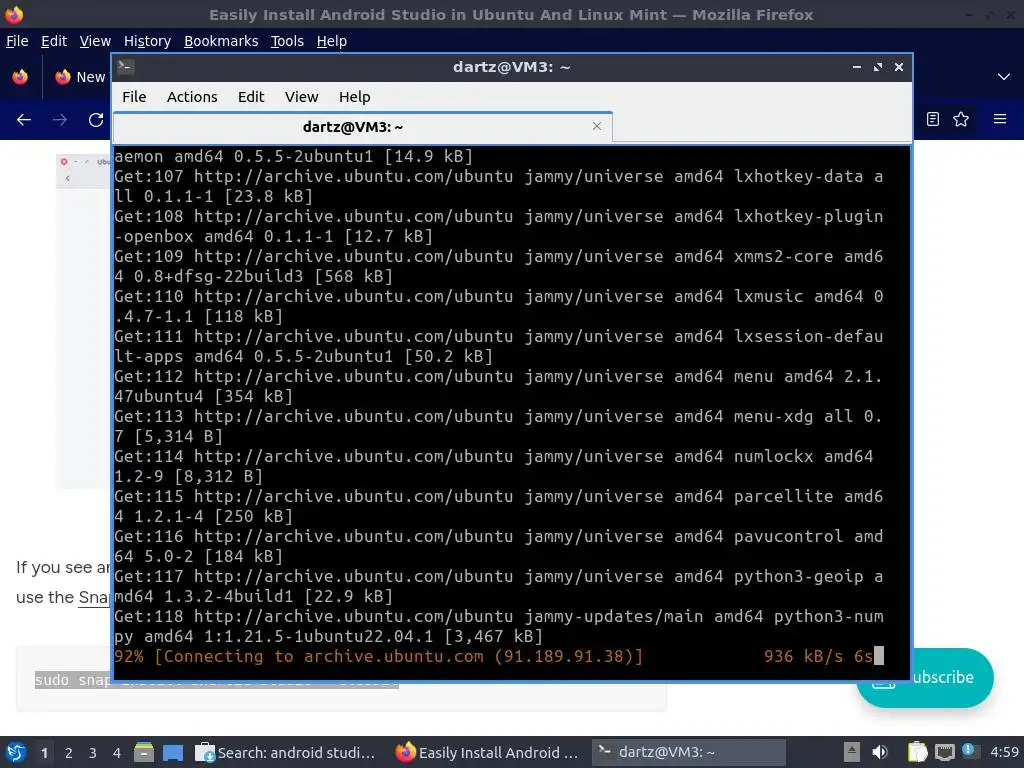Open the terminal's Help menu

tap(355, 97)
